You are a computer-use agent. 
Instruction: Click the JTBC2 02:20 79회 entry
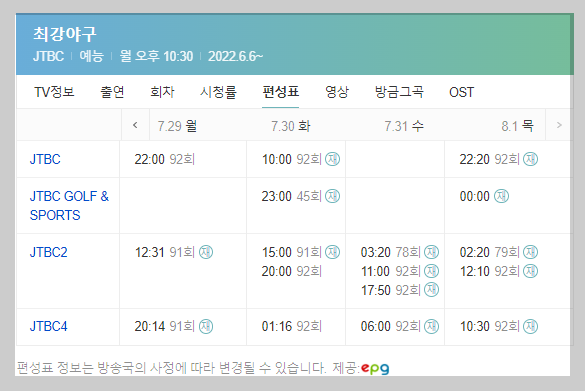tap(489, 253)
